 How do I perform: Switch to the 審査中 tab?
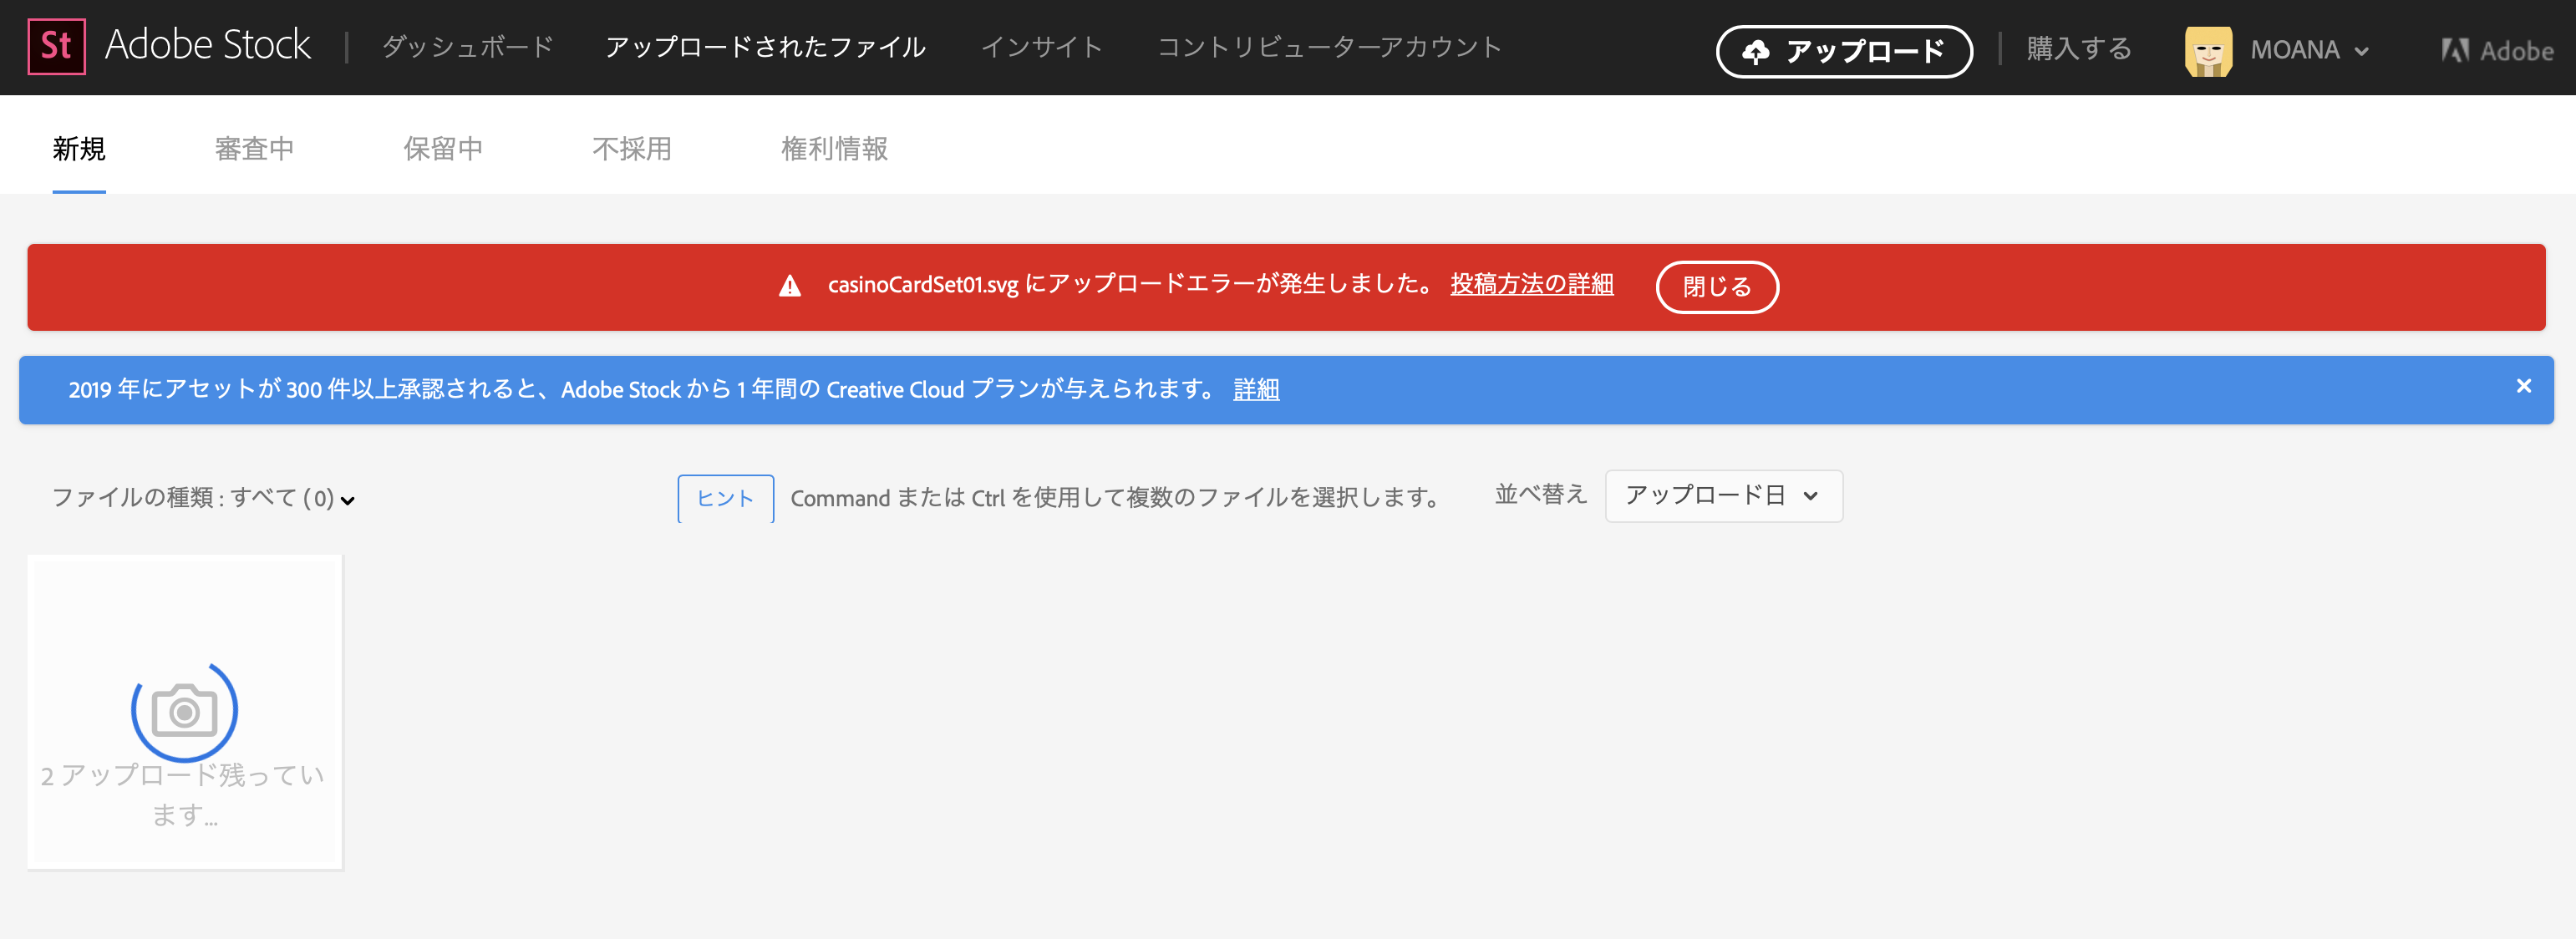point(254,149)
